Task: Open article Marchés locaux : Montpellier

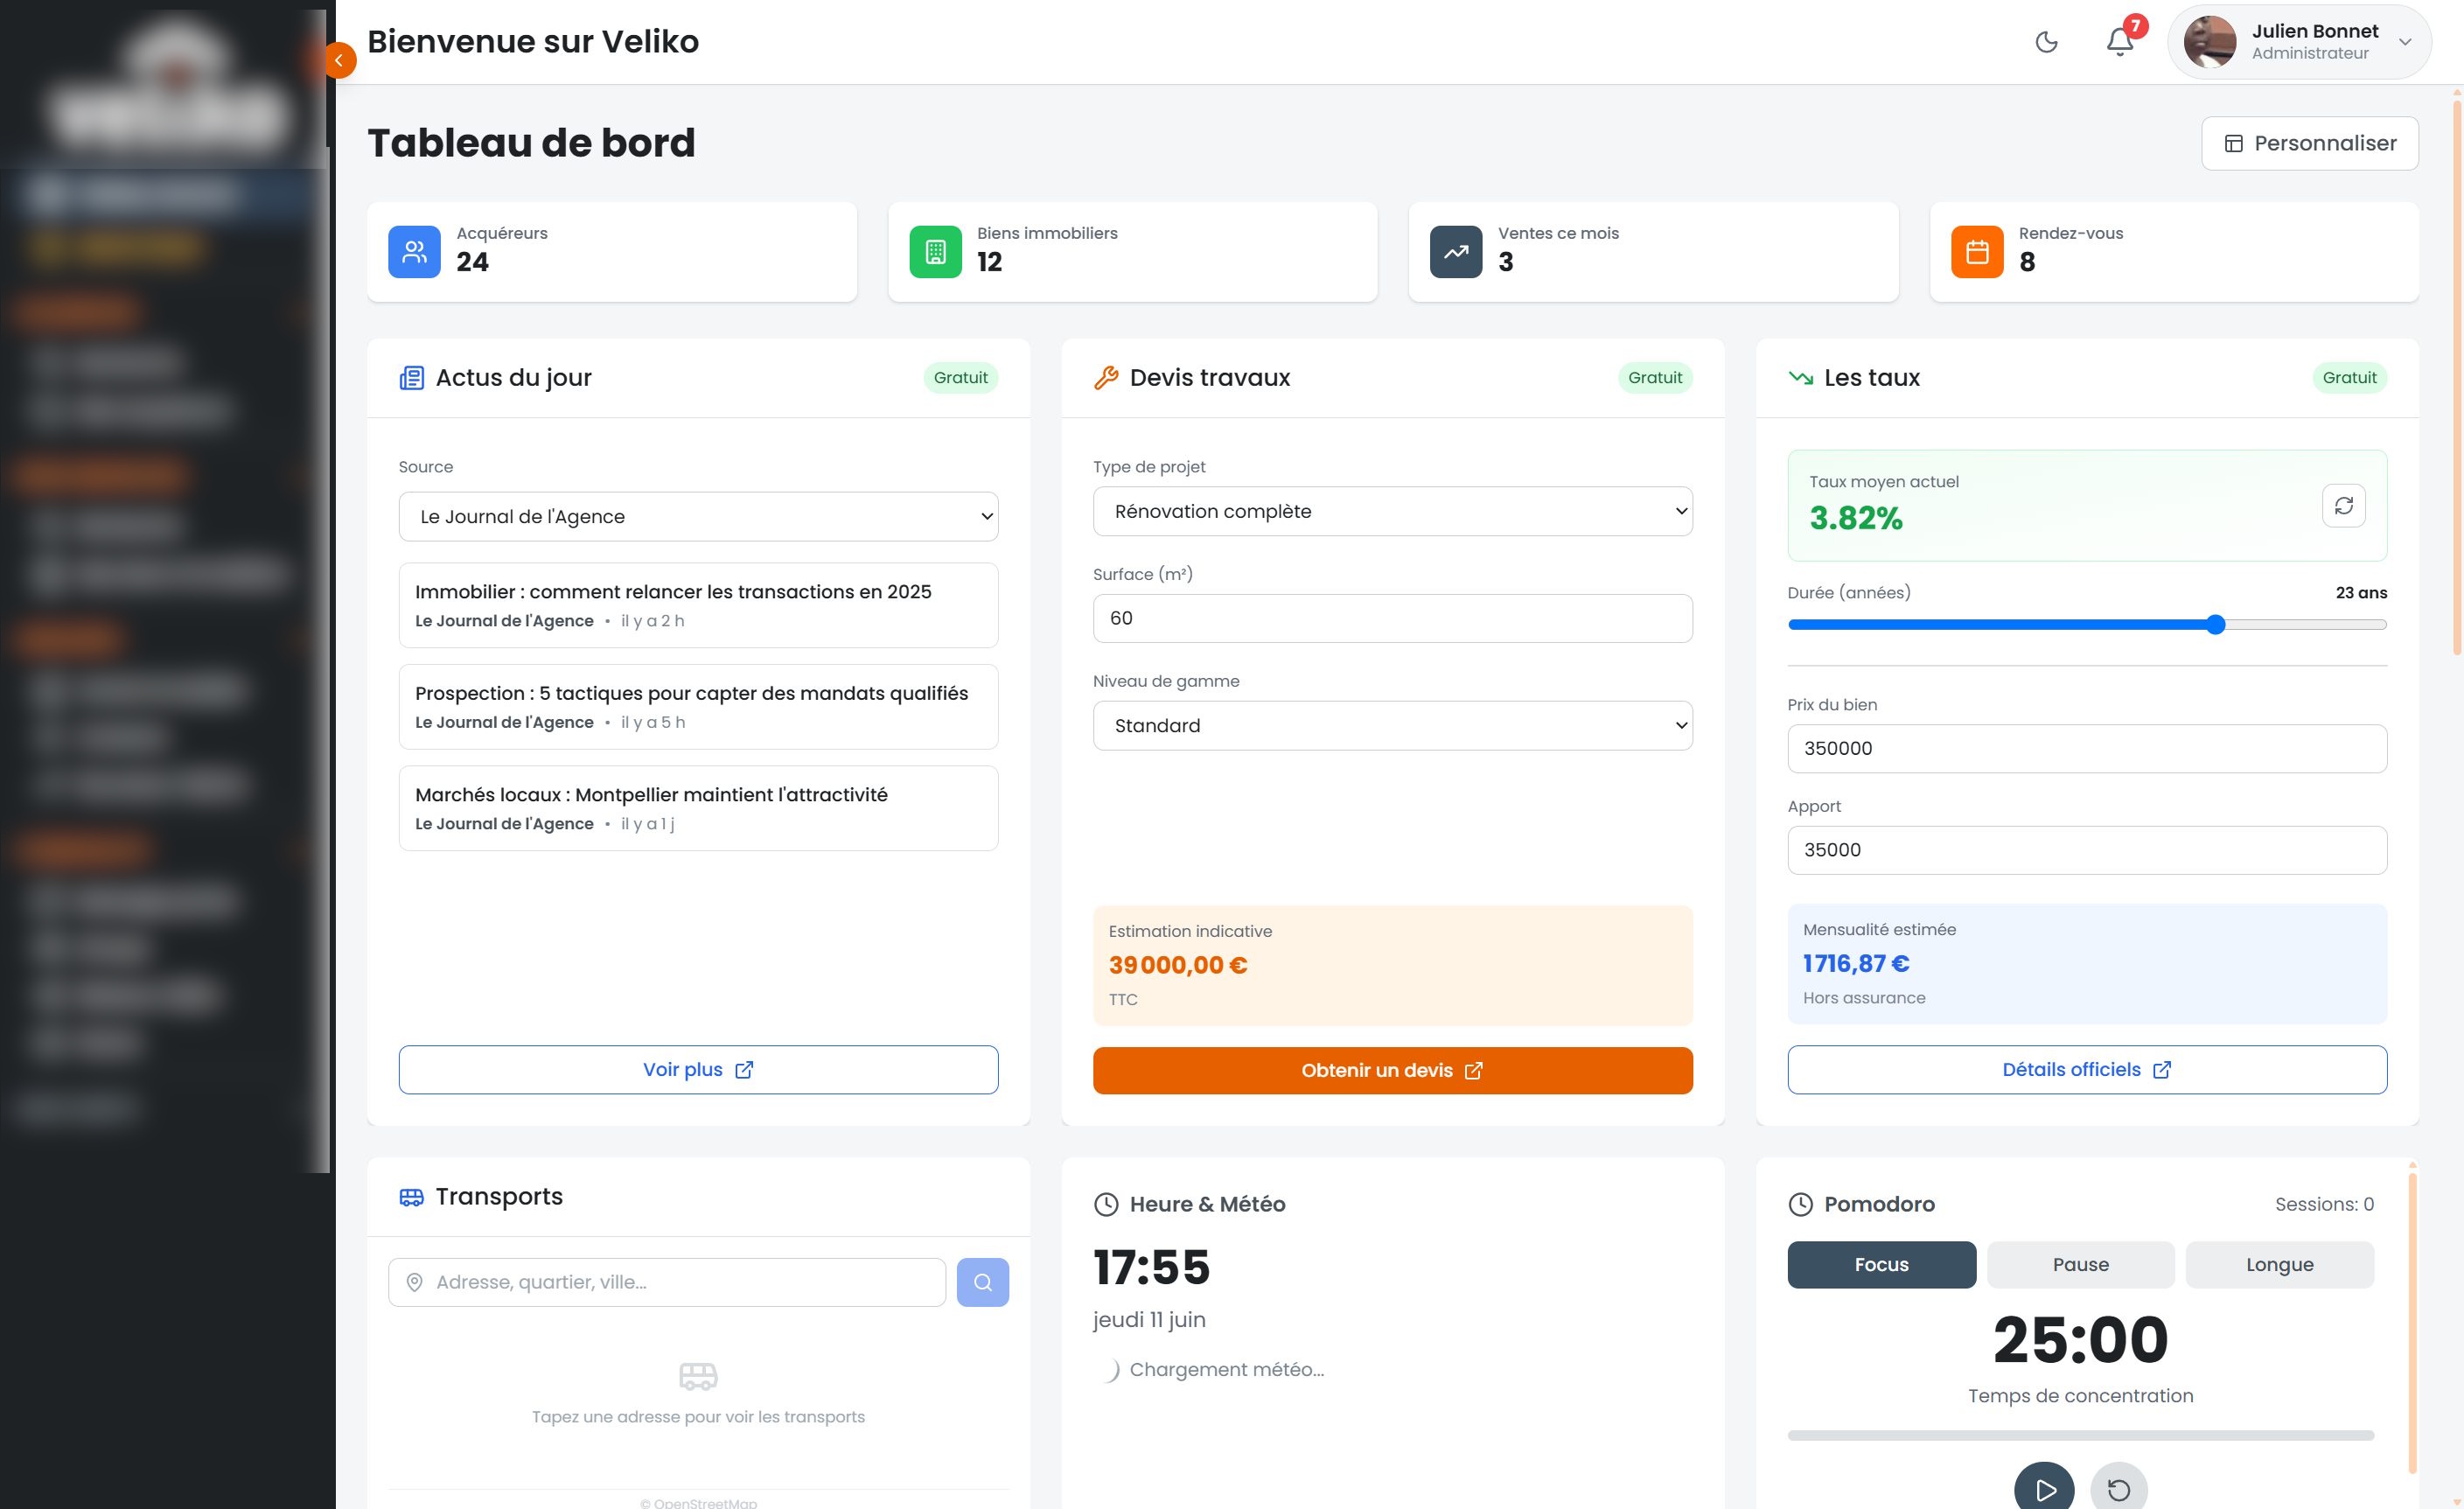Action: (698, 808)
